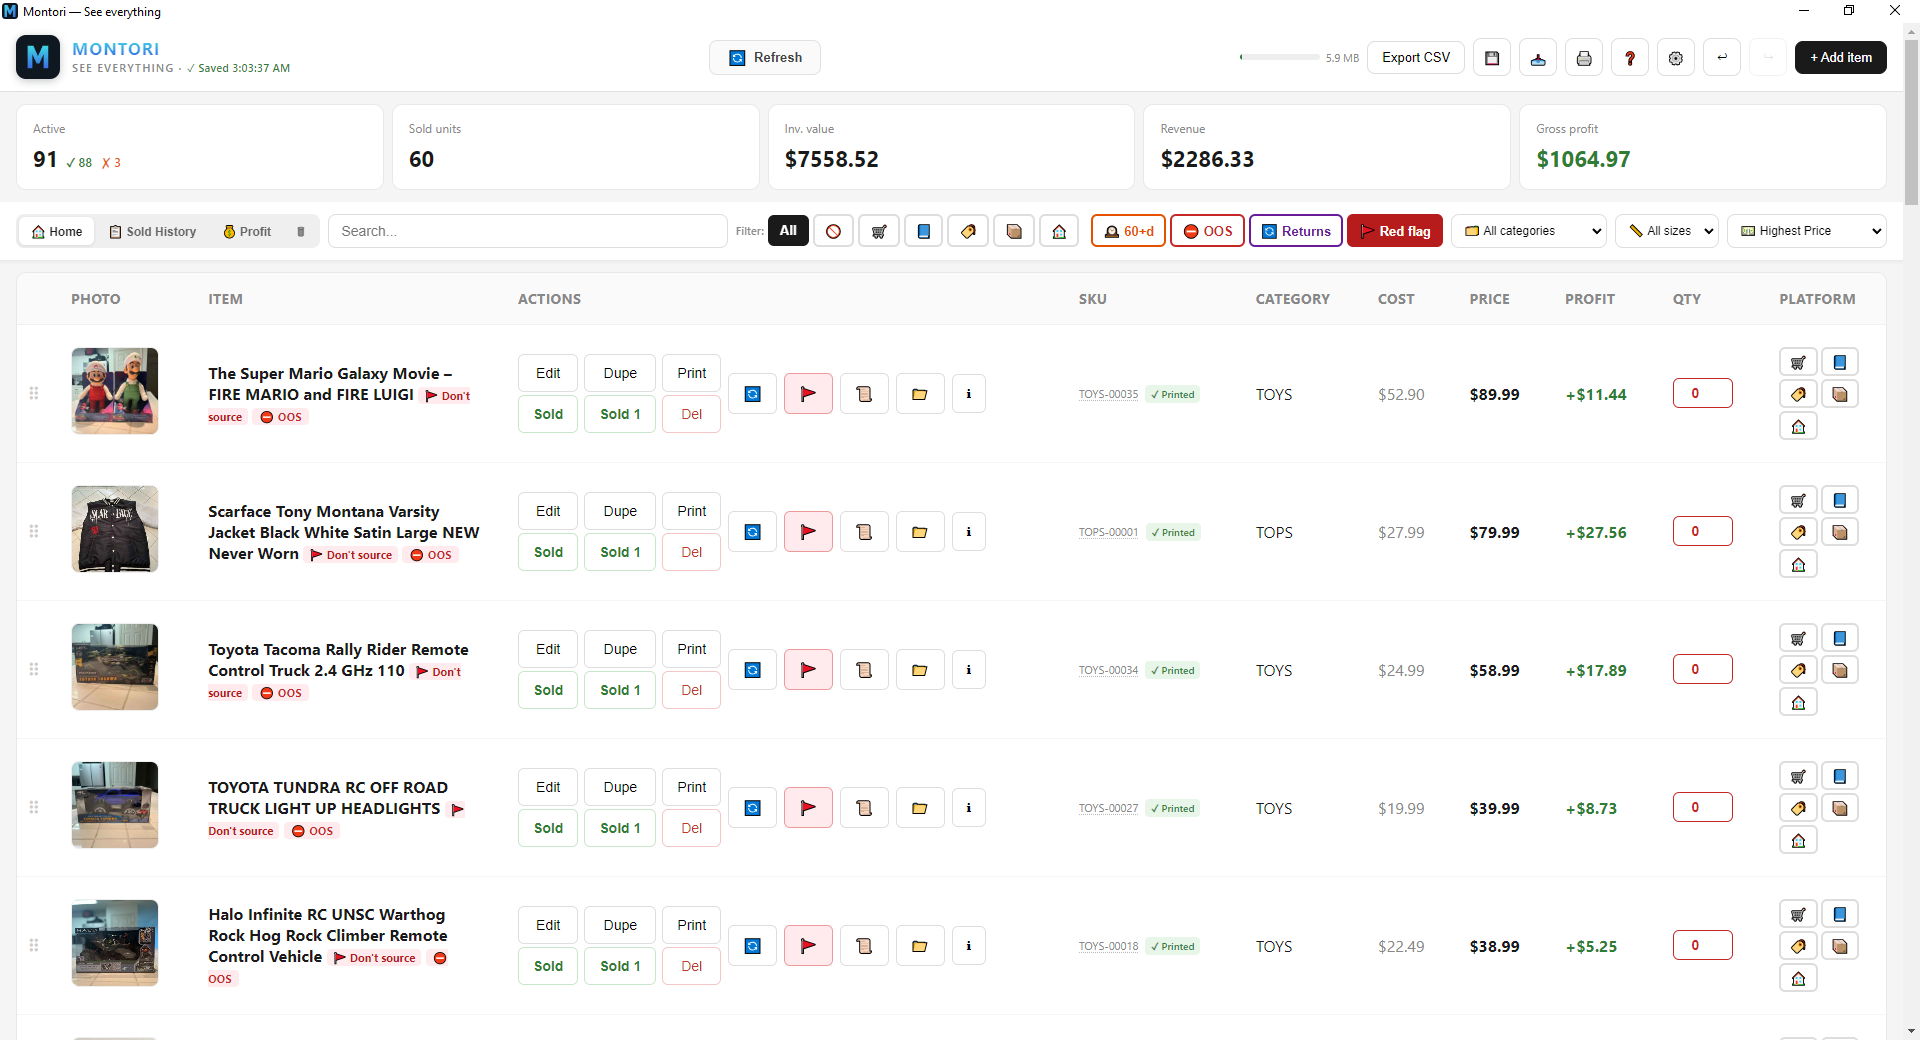Click Edit for Super Mario row
This screenshot has width=1920, height=1040.
[548, 373]
